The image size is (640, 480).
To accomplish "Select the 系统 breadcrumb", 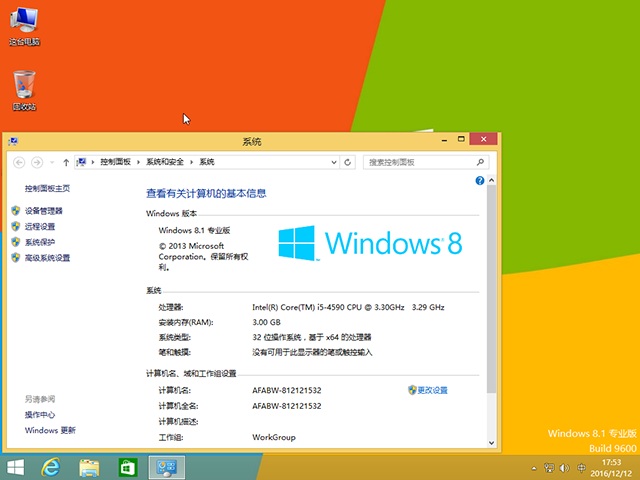I will click(207, 162).
